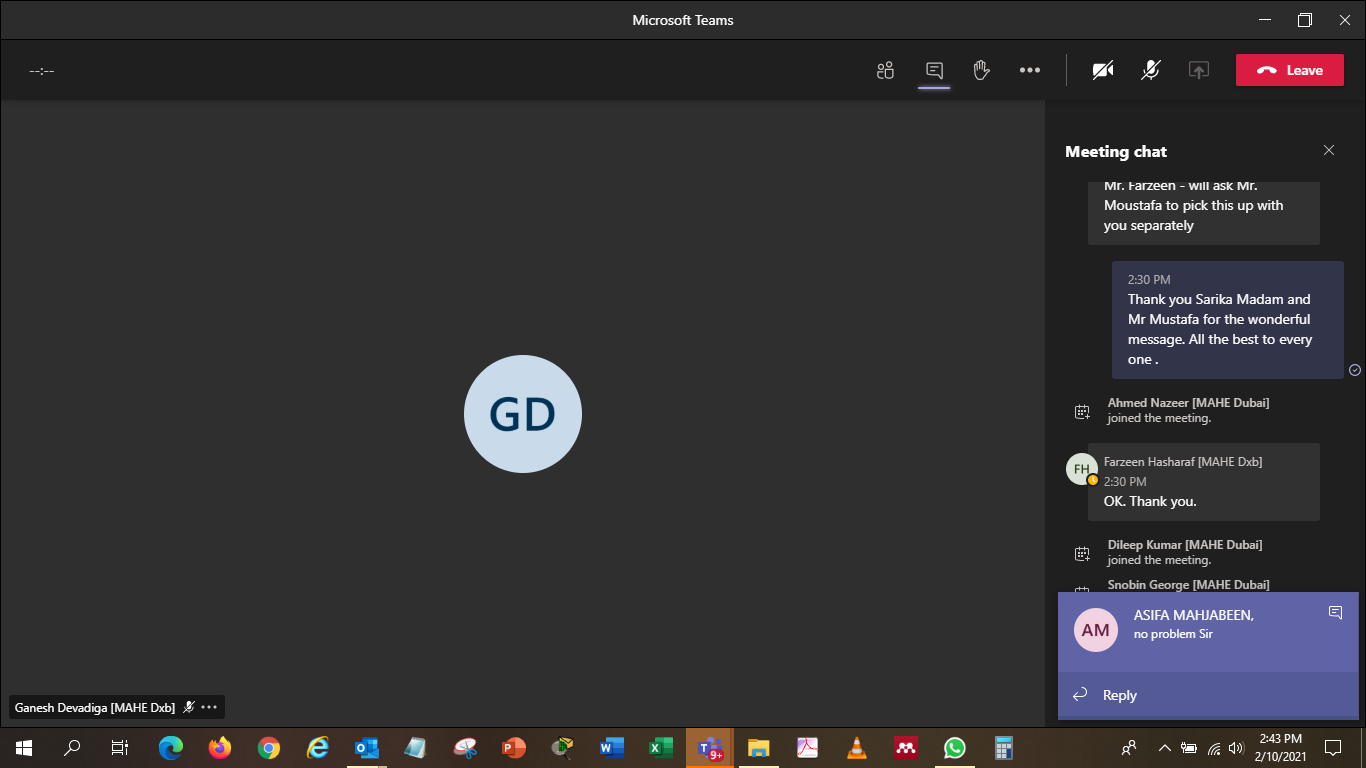Image resolution: width=1366 pixels, height=768 pixels.
Task: Open the meeting chat panel icon
Action: [x=933, y=70]
